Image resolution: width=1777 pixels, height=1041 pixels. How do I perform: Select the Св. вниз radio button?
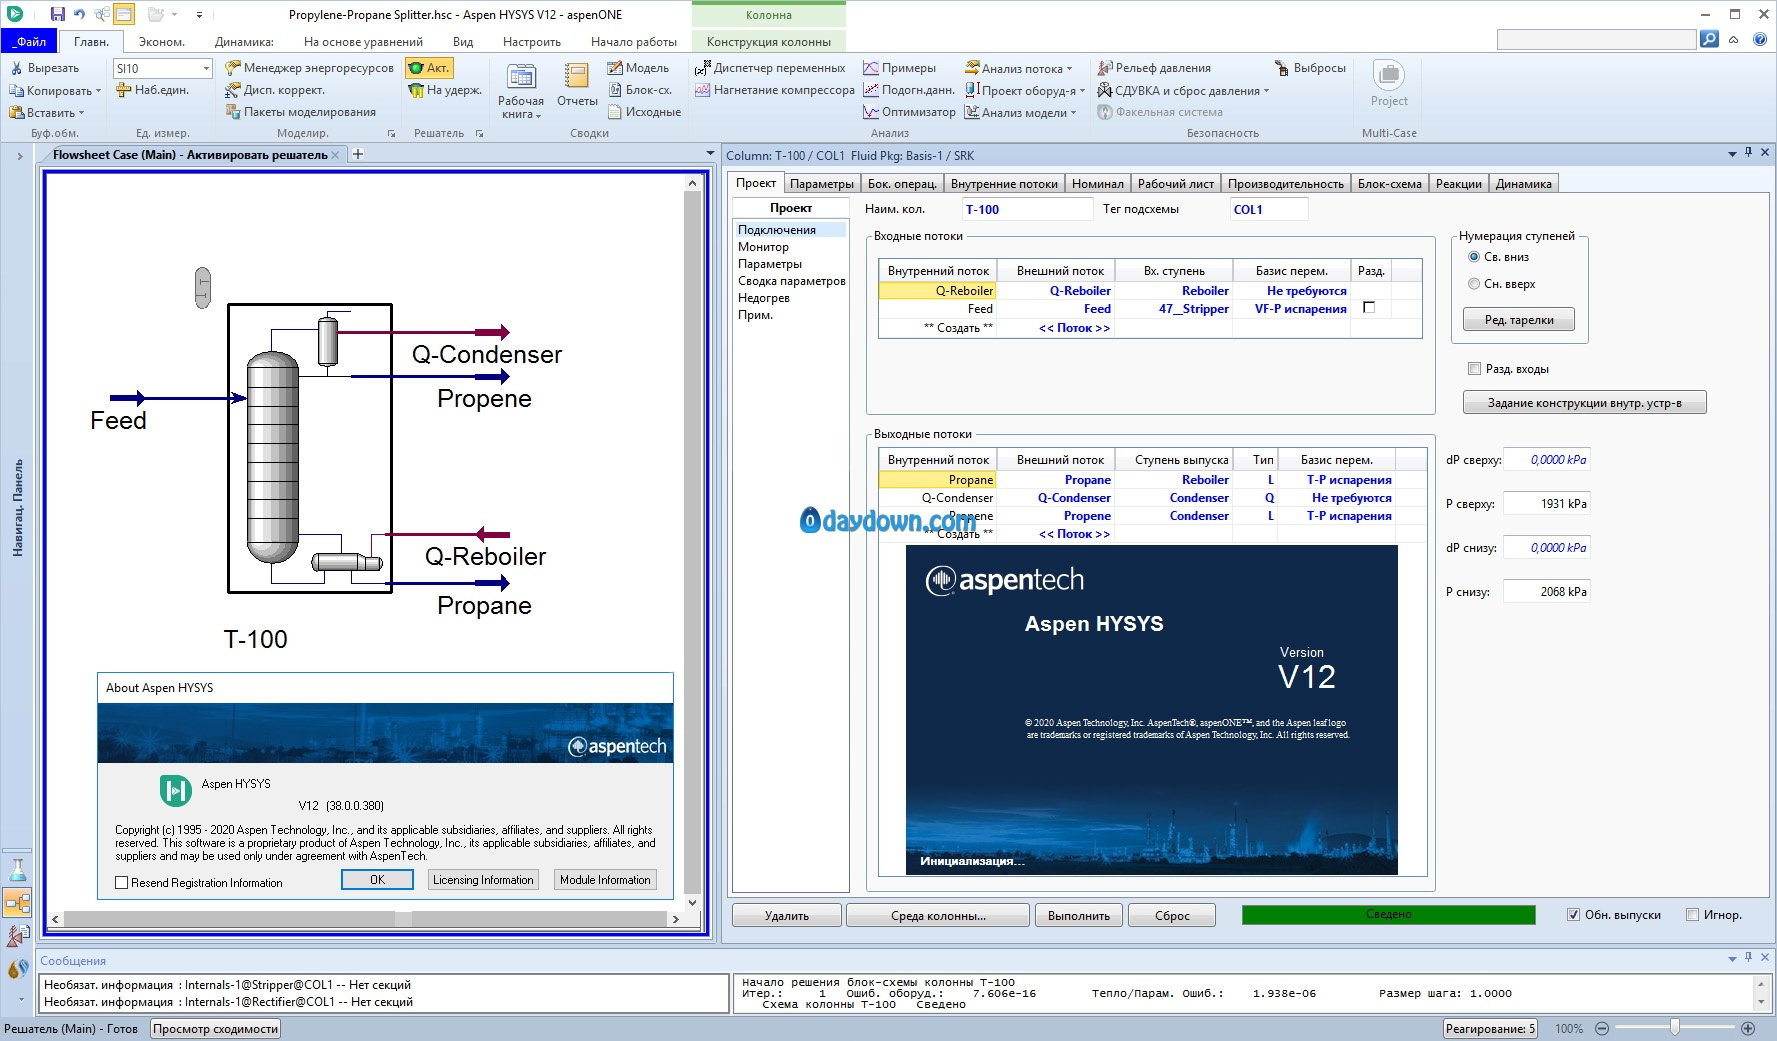1473,257
